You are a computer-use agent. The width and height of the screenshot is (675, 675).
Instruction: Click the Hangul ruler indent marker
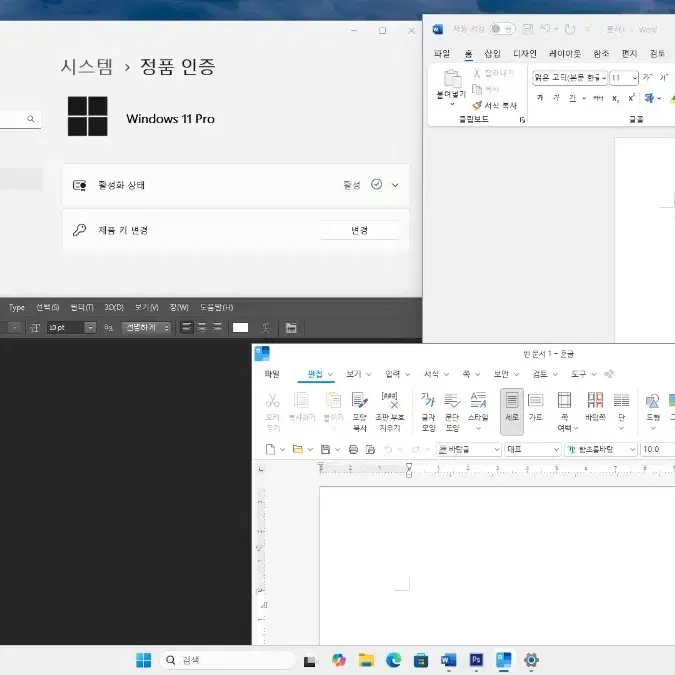click(409, 469)
